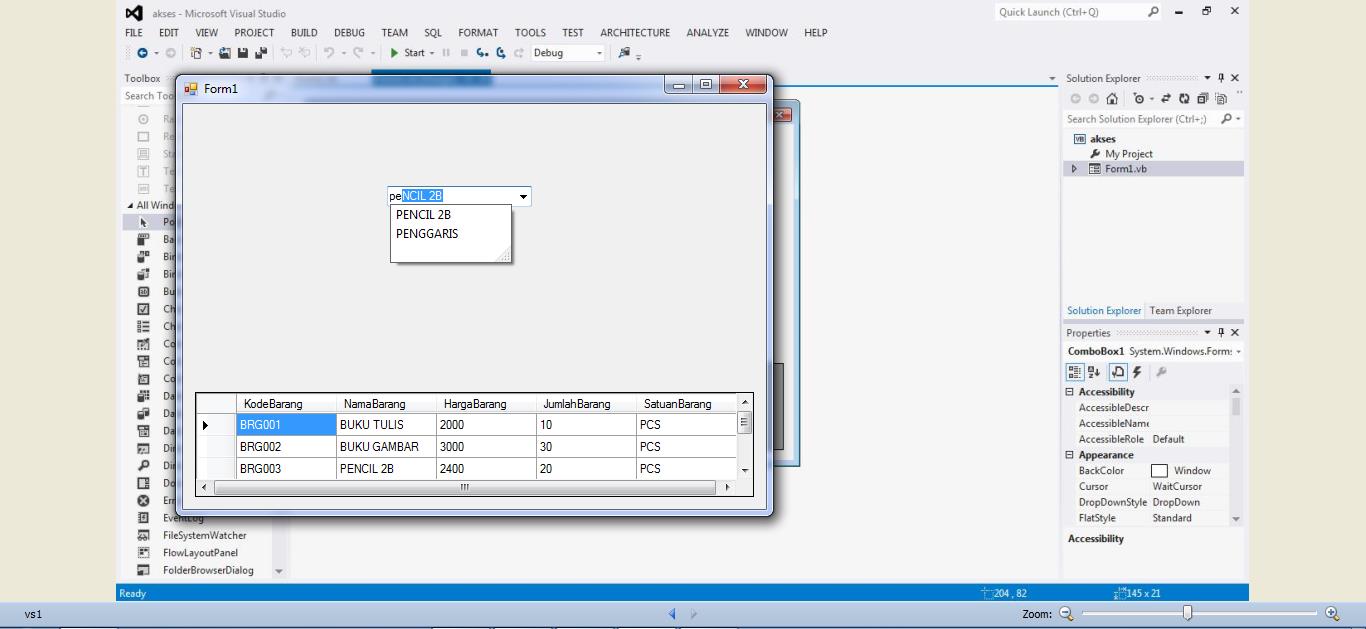Click the Save All toolbar icon
Viewport: 1366px width, 629px height.
click(261, 53)
